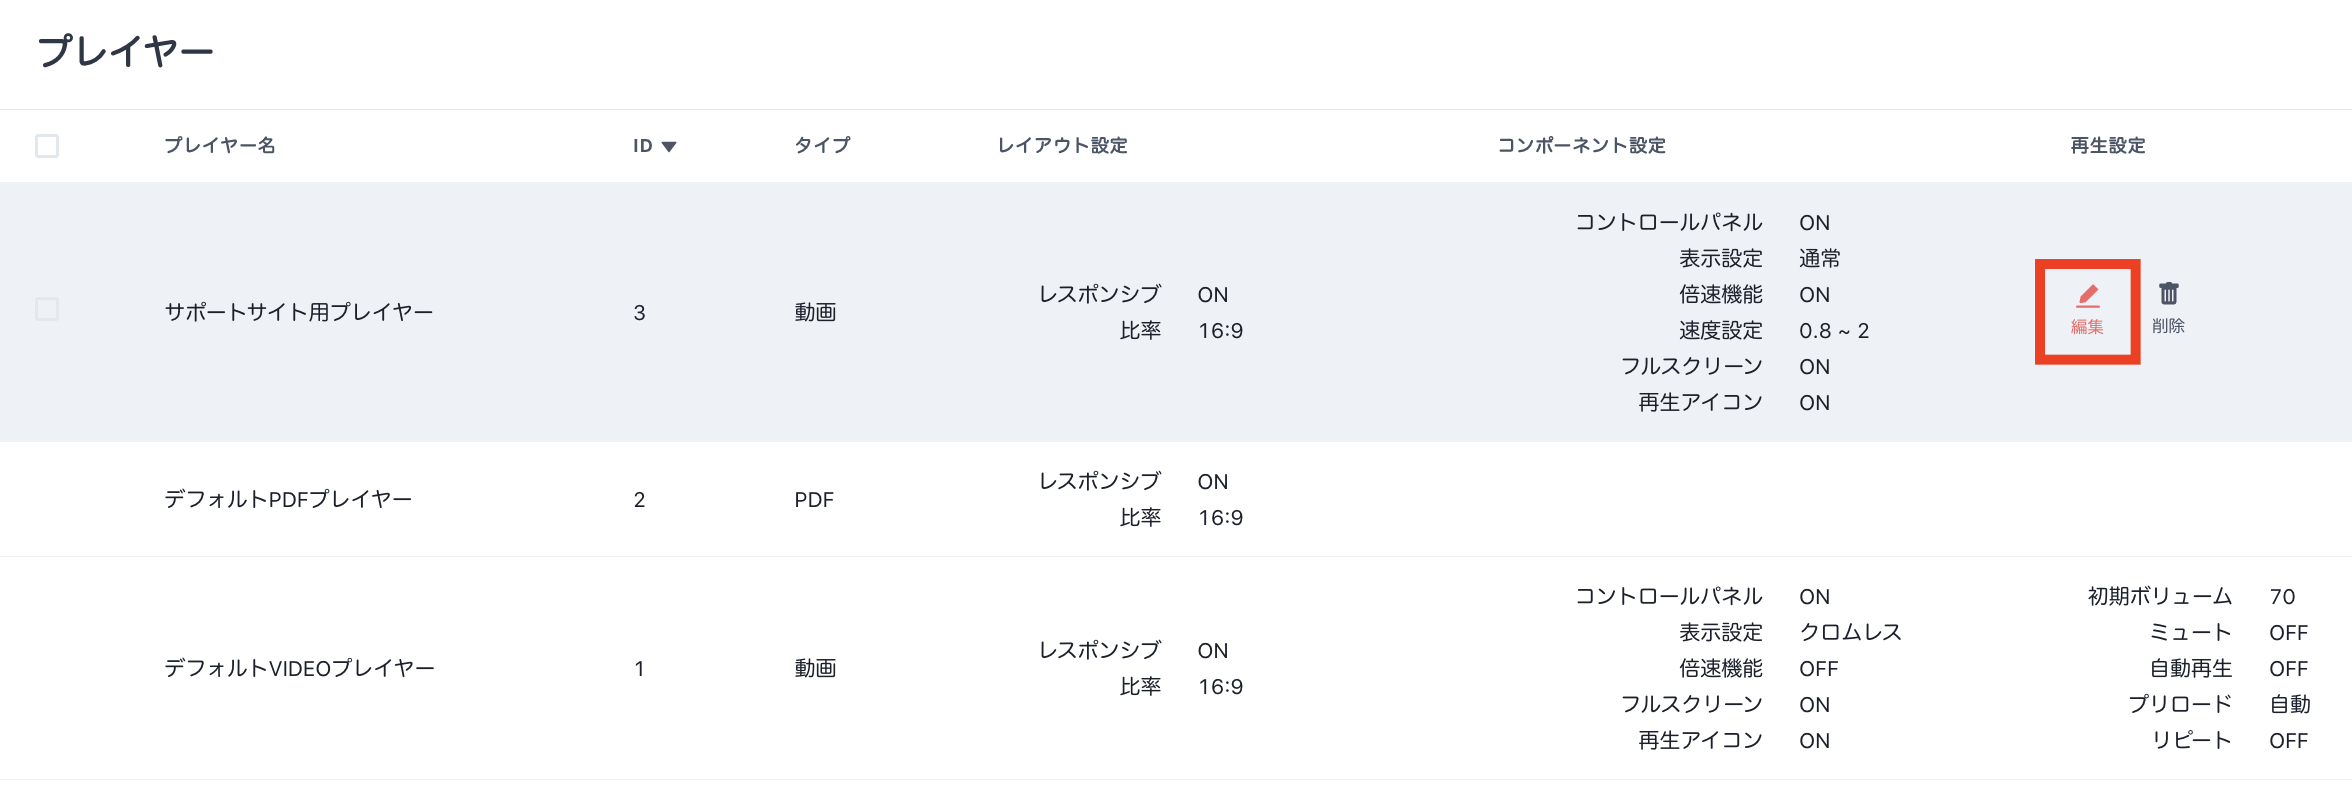Click the タイプ column header

(822, 146)
